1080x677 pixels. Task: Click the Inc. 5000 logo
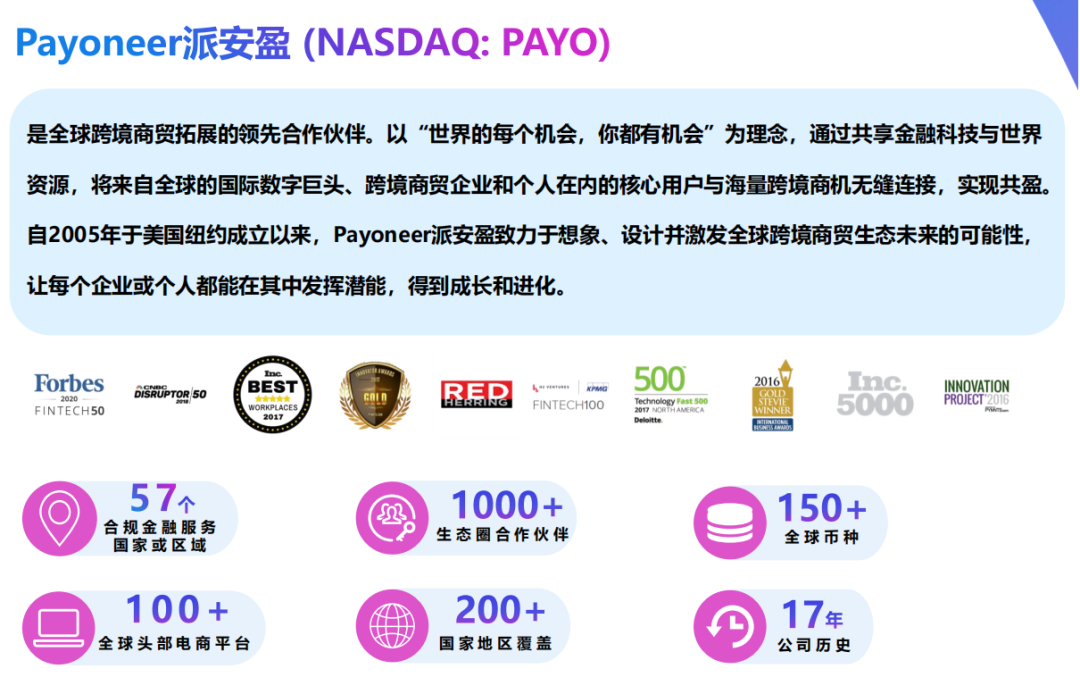pyautogui.click(x=875, y=394)
